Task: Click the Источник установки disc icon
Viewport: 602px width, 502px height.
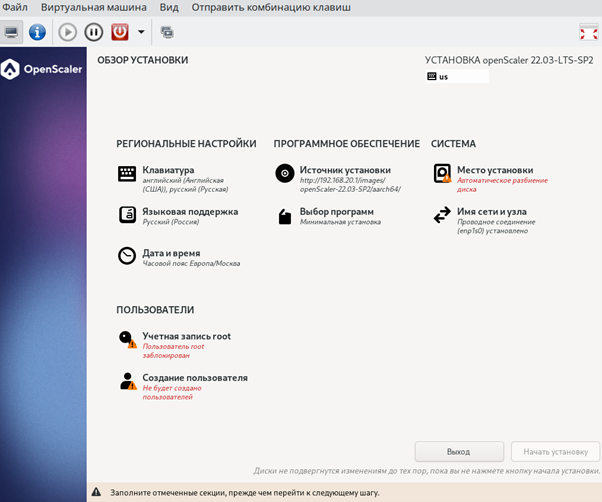Action: click(x=284, y=173)
